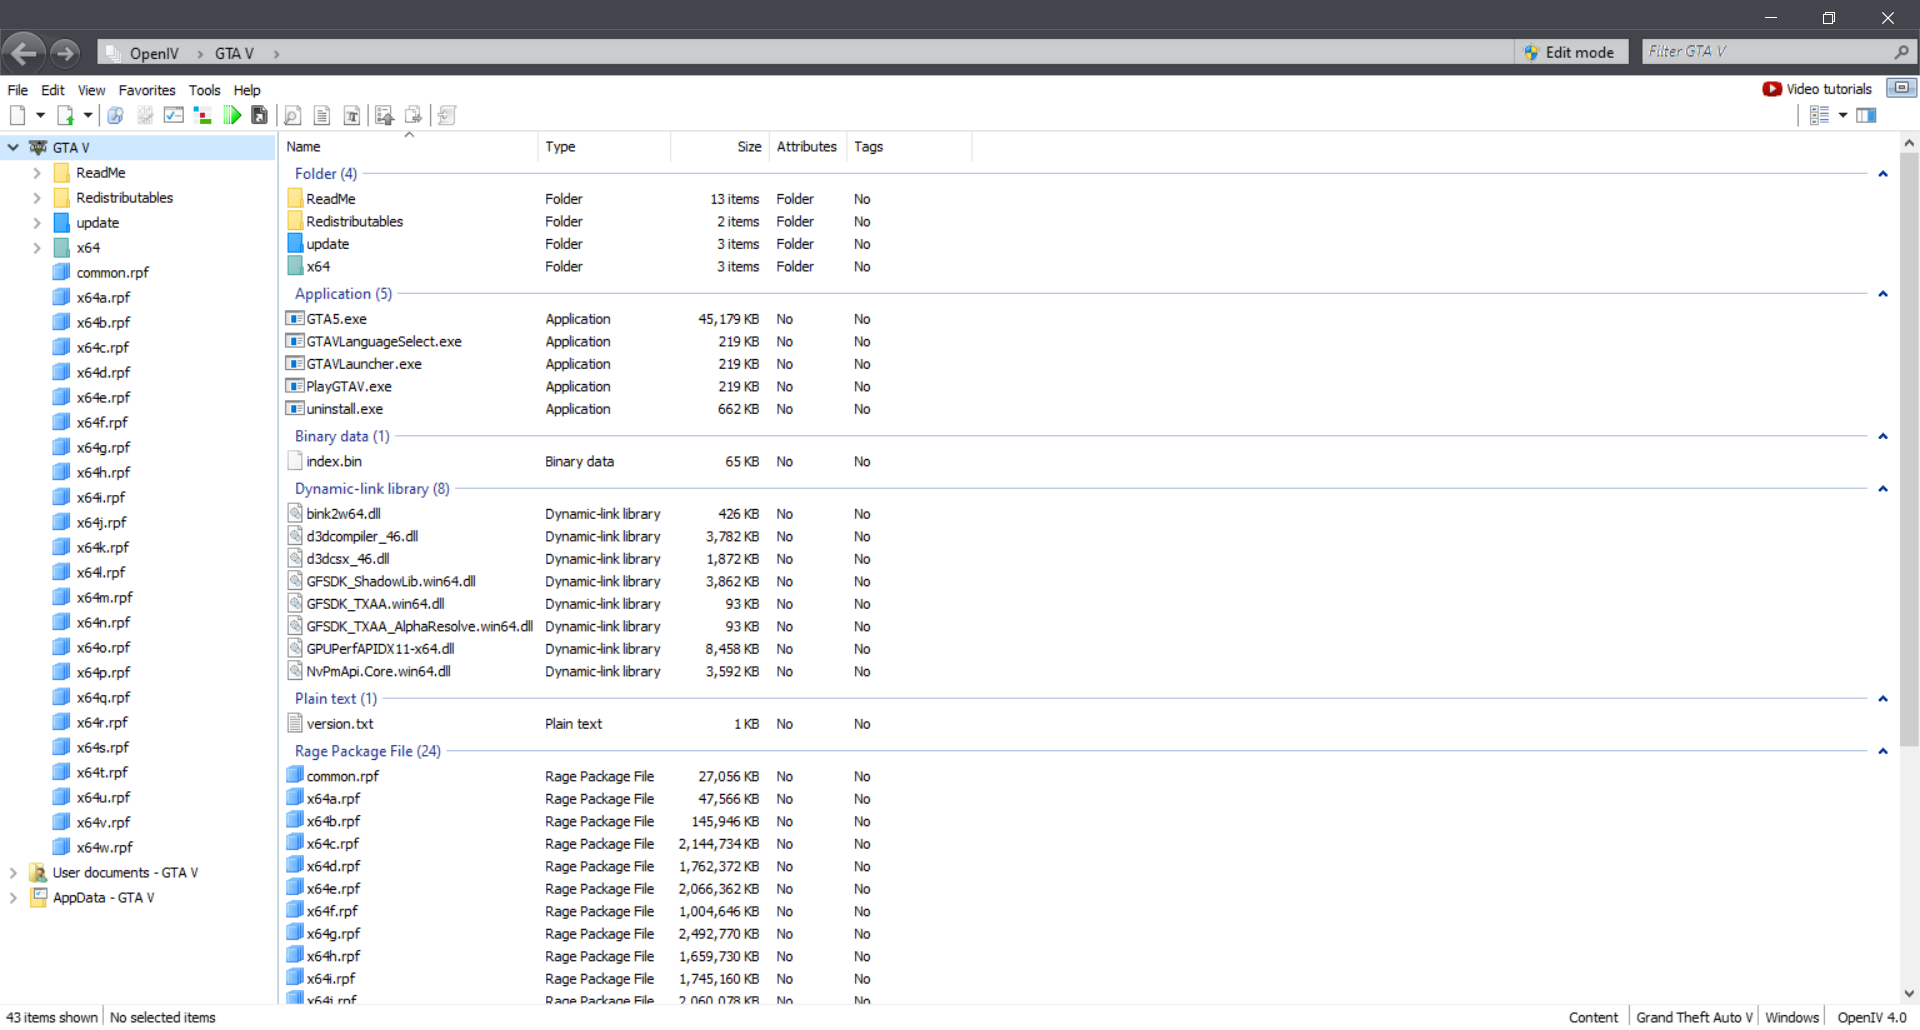Screen dimensions: 1920x1030
Task: Click the checklist window toolbar icon
Action: [174, 116]
